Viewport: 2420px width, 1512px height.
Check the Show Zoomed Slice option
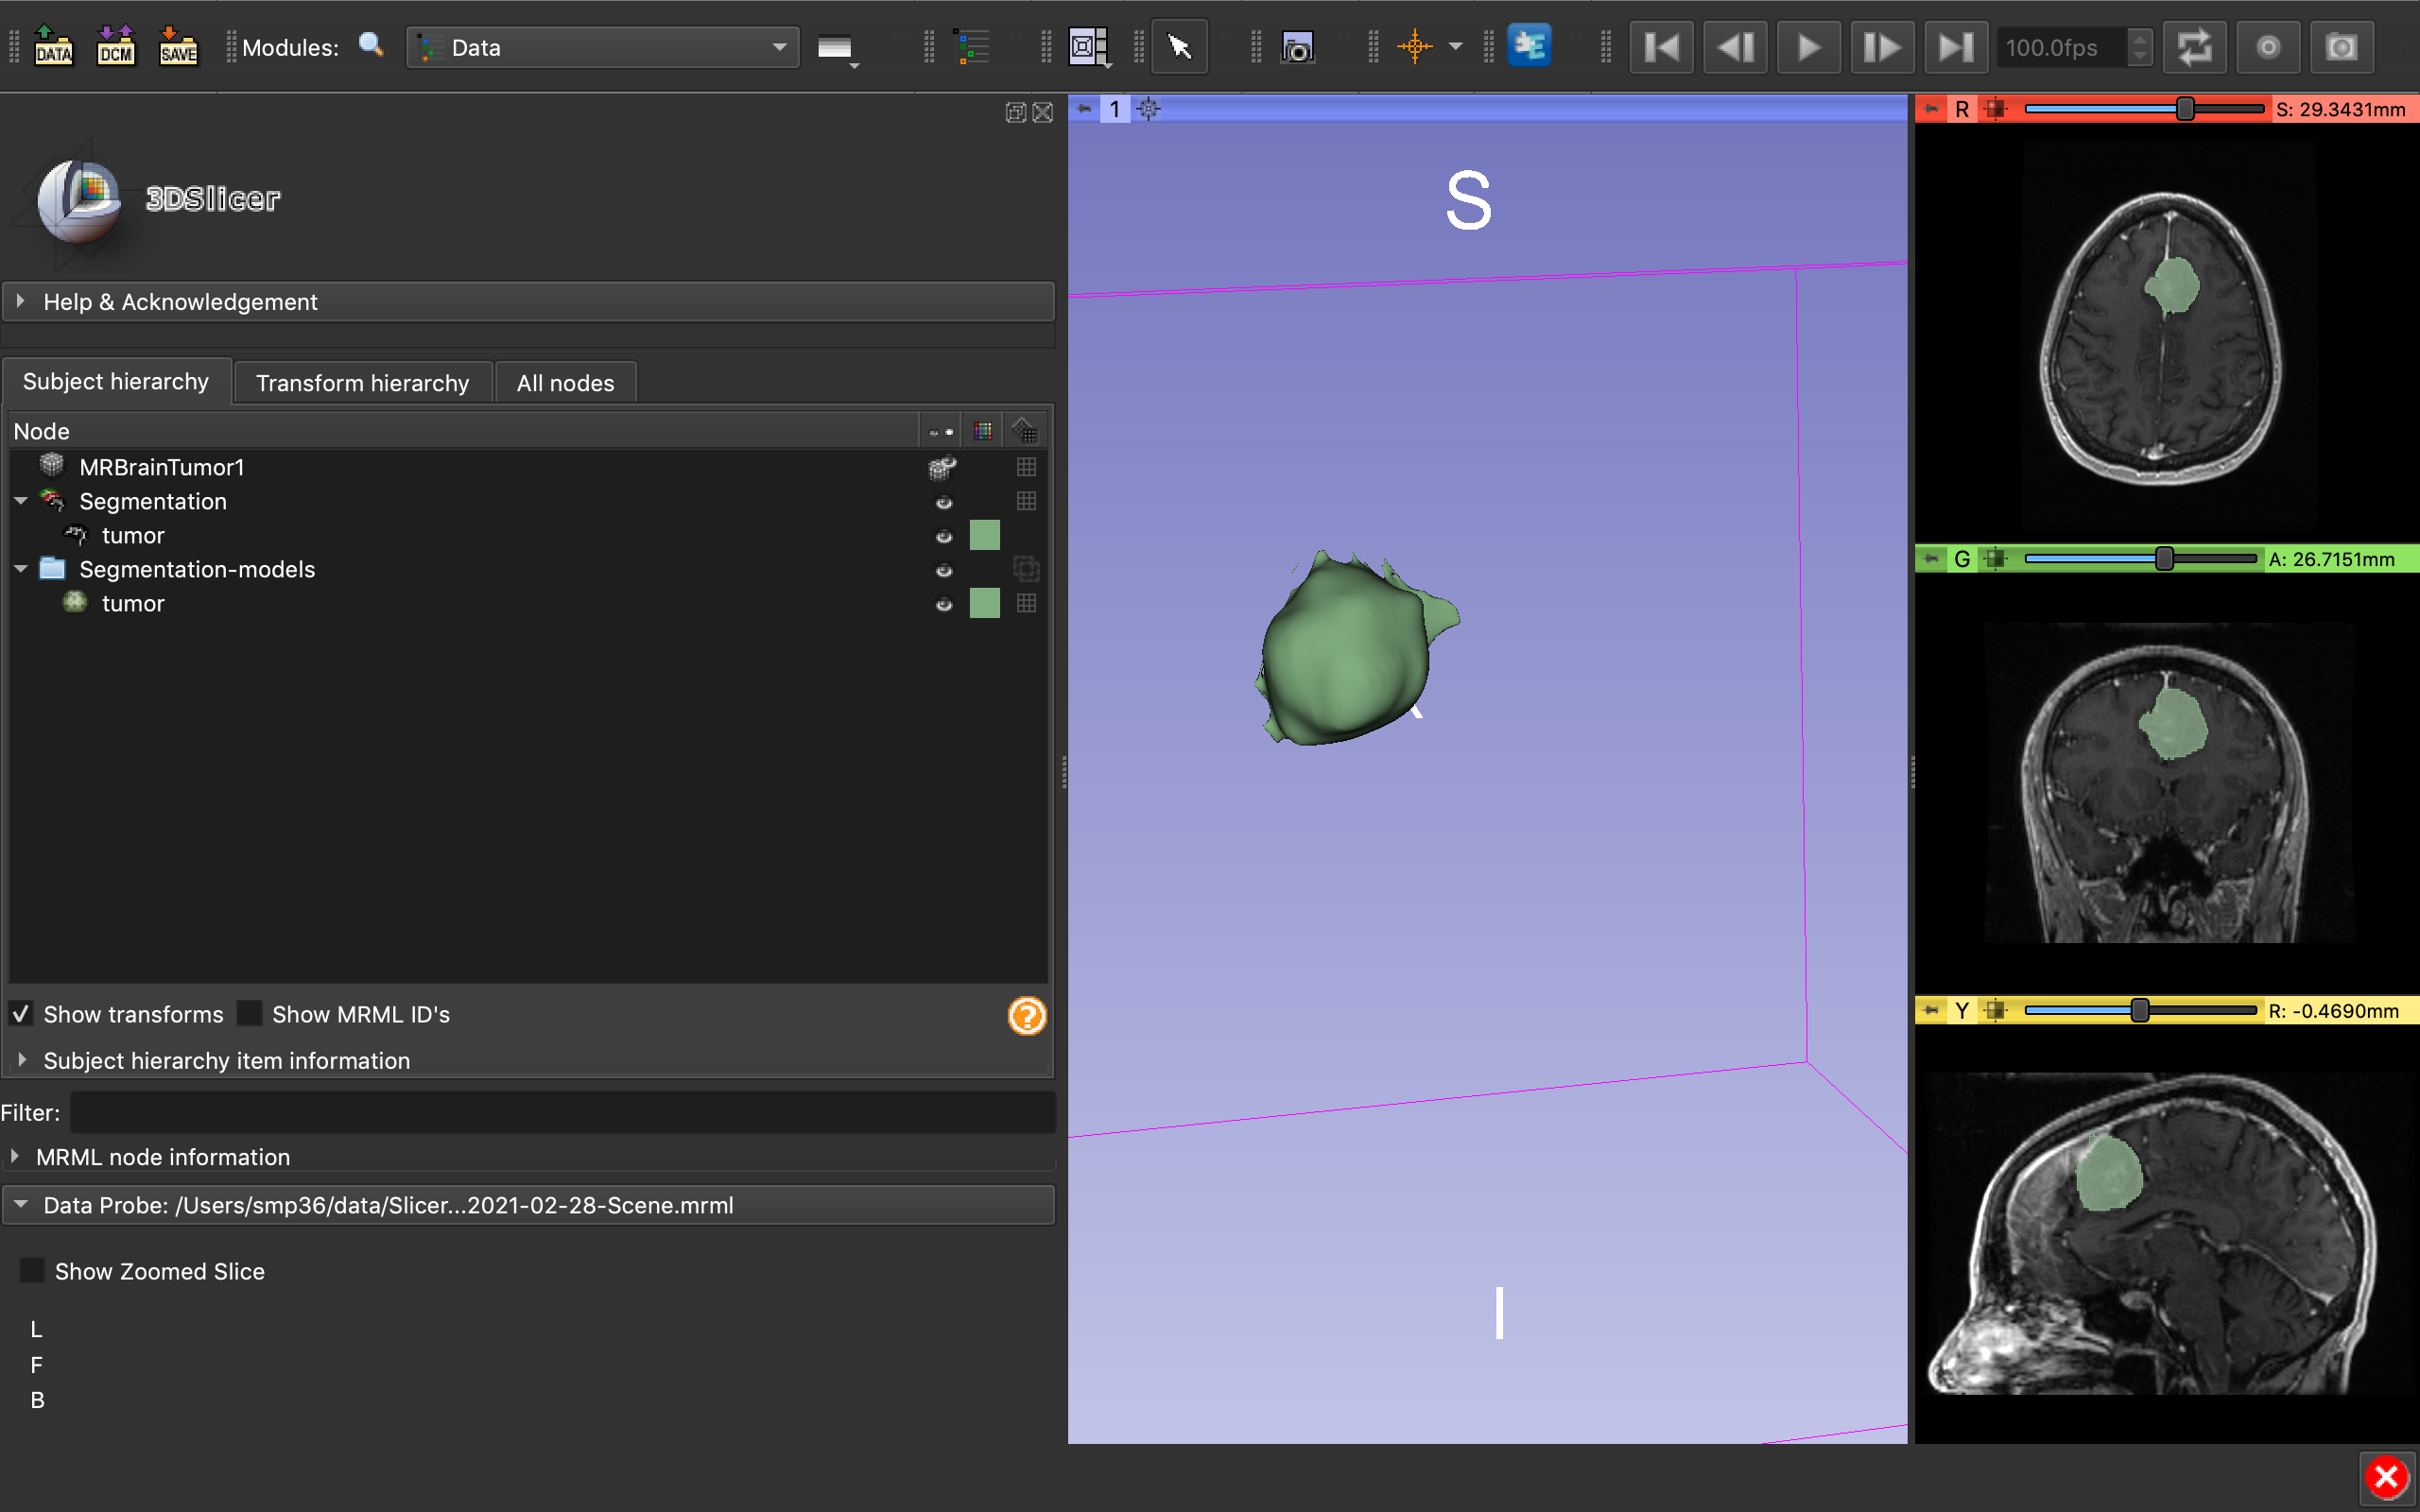click(31, 1269)
